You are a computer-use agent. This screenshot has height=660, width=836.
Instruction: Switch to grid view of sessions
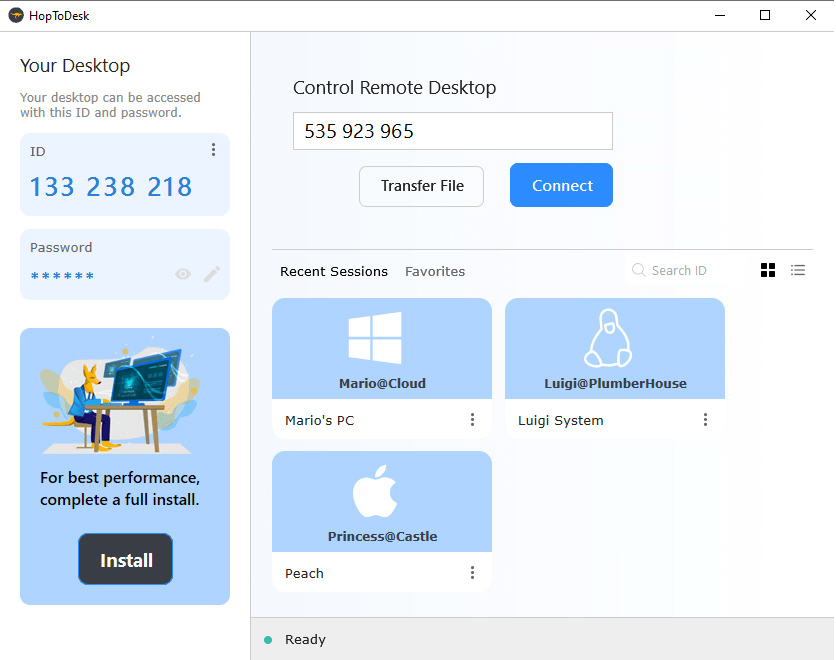(768, 270)
